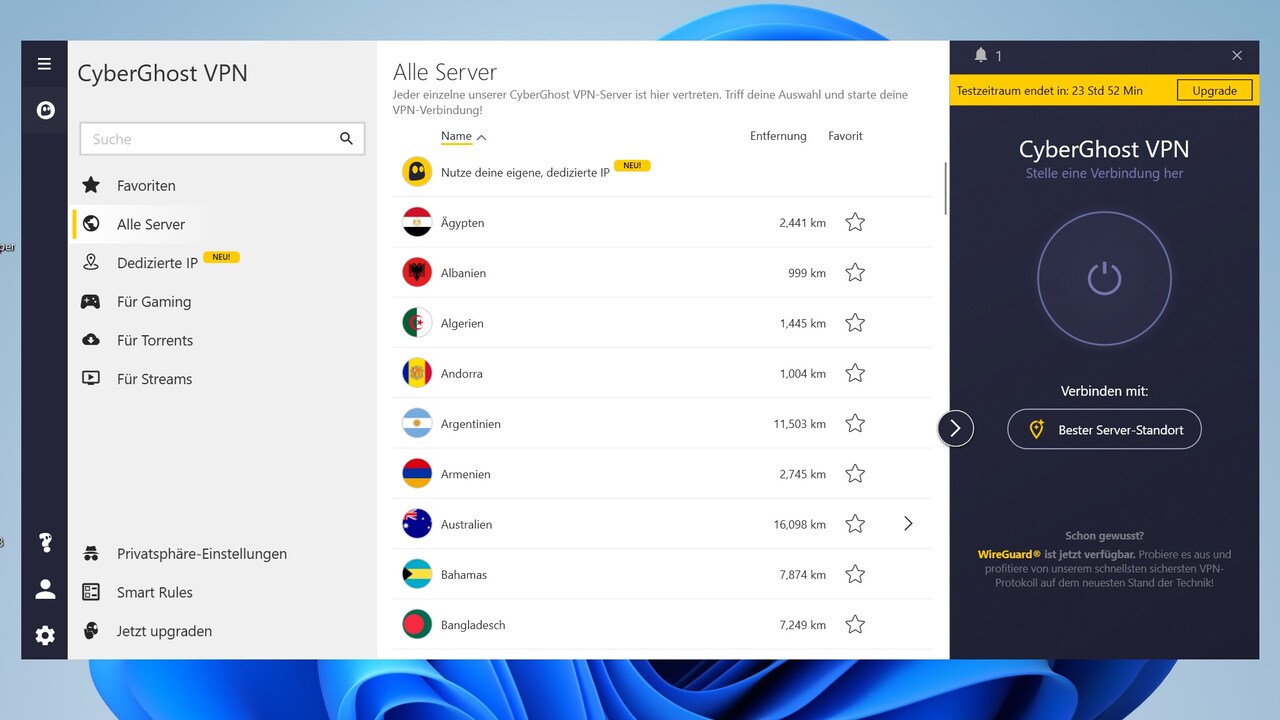
Task: Open the settings gear icon
Action: (45, 635)
